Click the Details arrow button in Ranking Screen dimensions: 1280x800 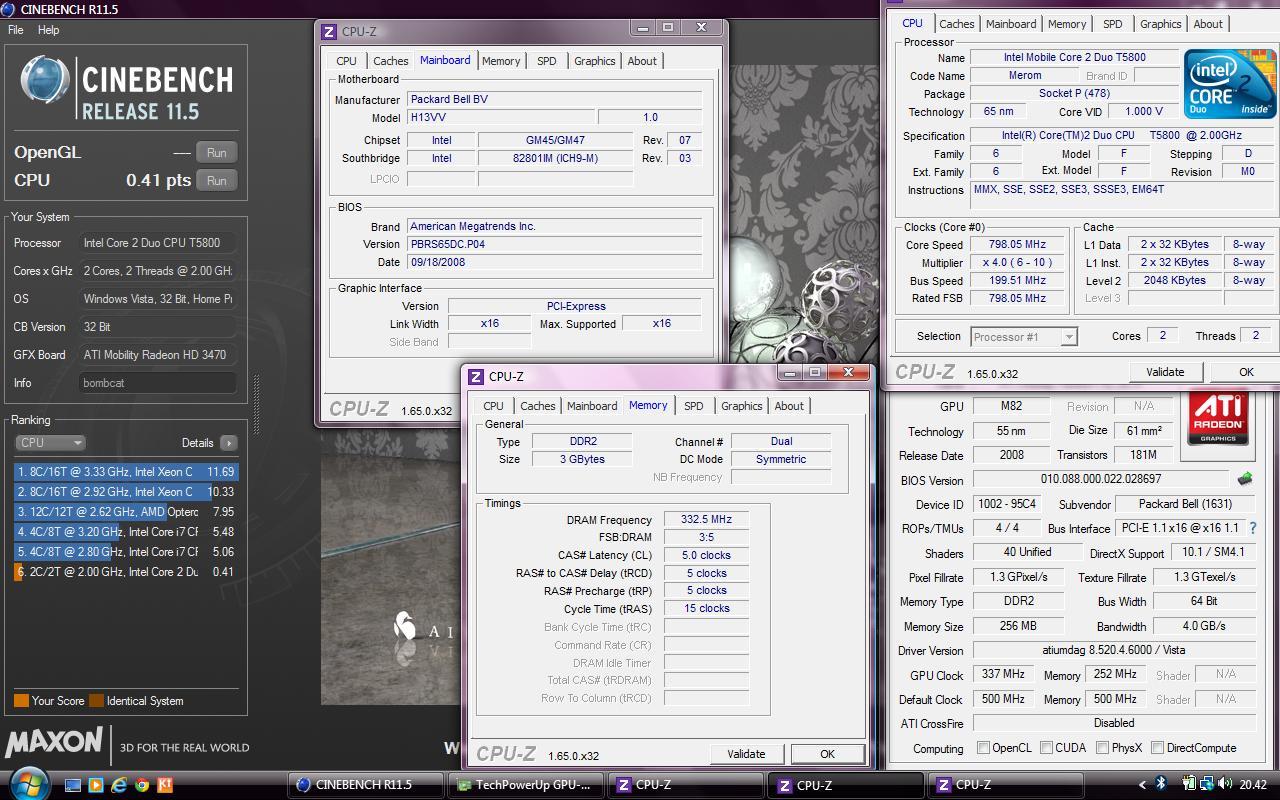click(x=229, y=443)
